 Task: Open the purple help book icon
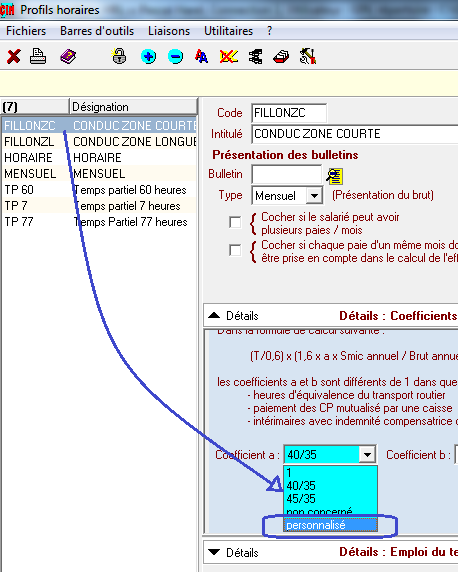68,57
